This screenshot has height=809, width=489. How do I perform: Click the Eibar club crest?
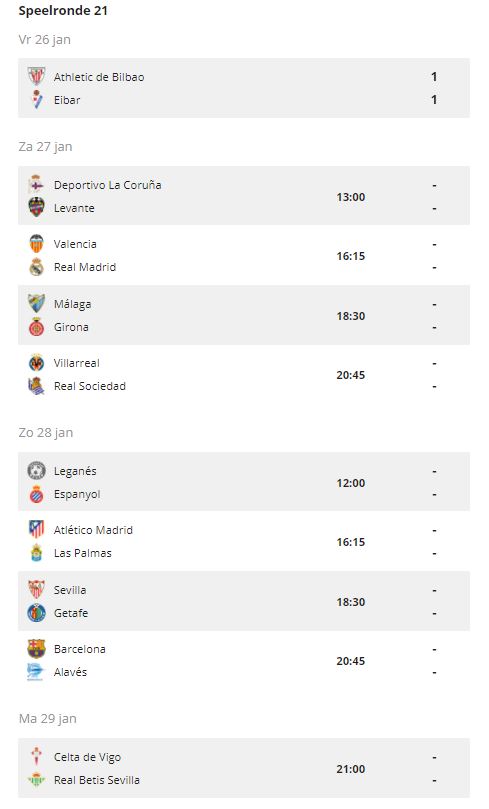pyautogui.click(x=37, y=100)
